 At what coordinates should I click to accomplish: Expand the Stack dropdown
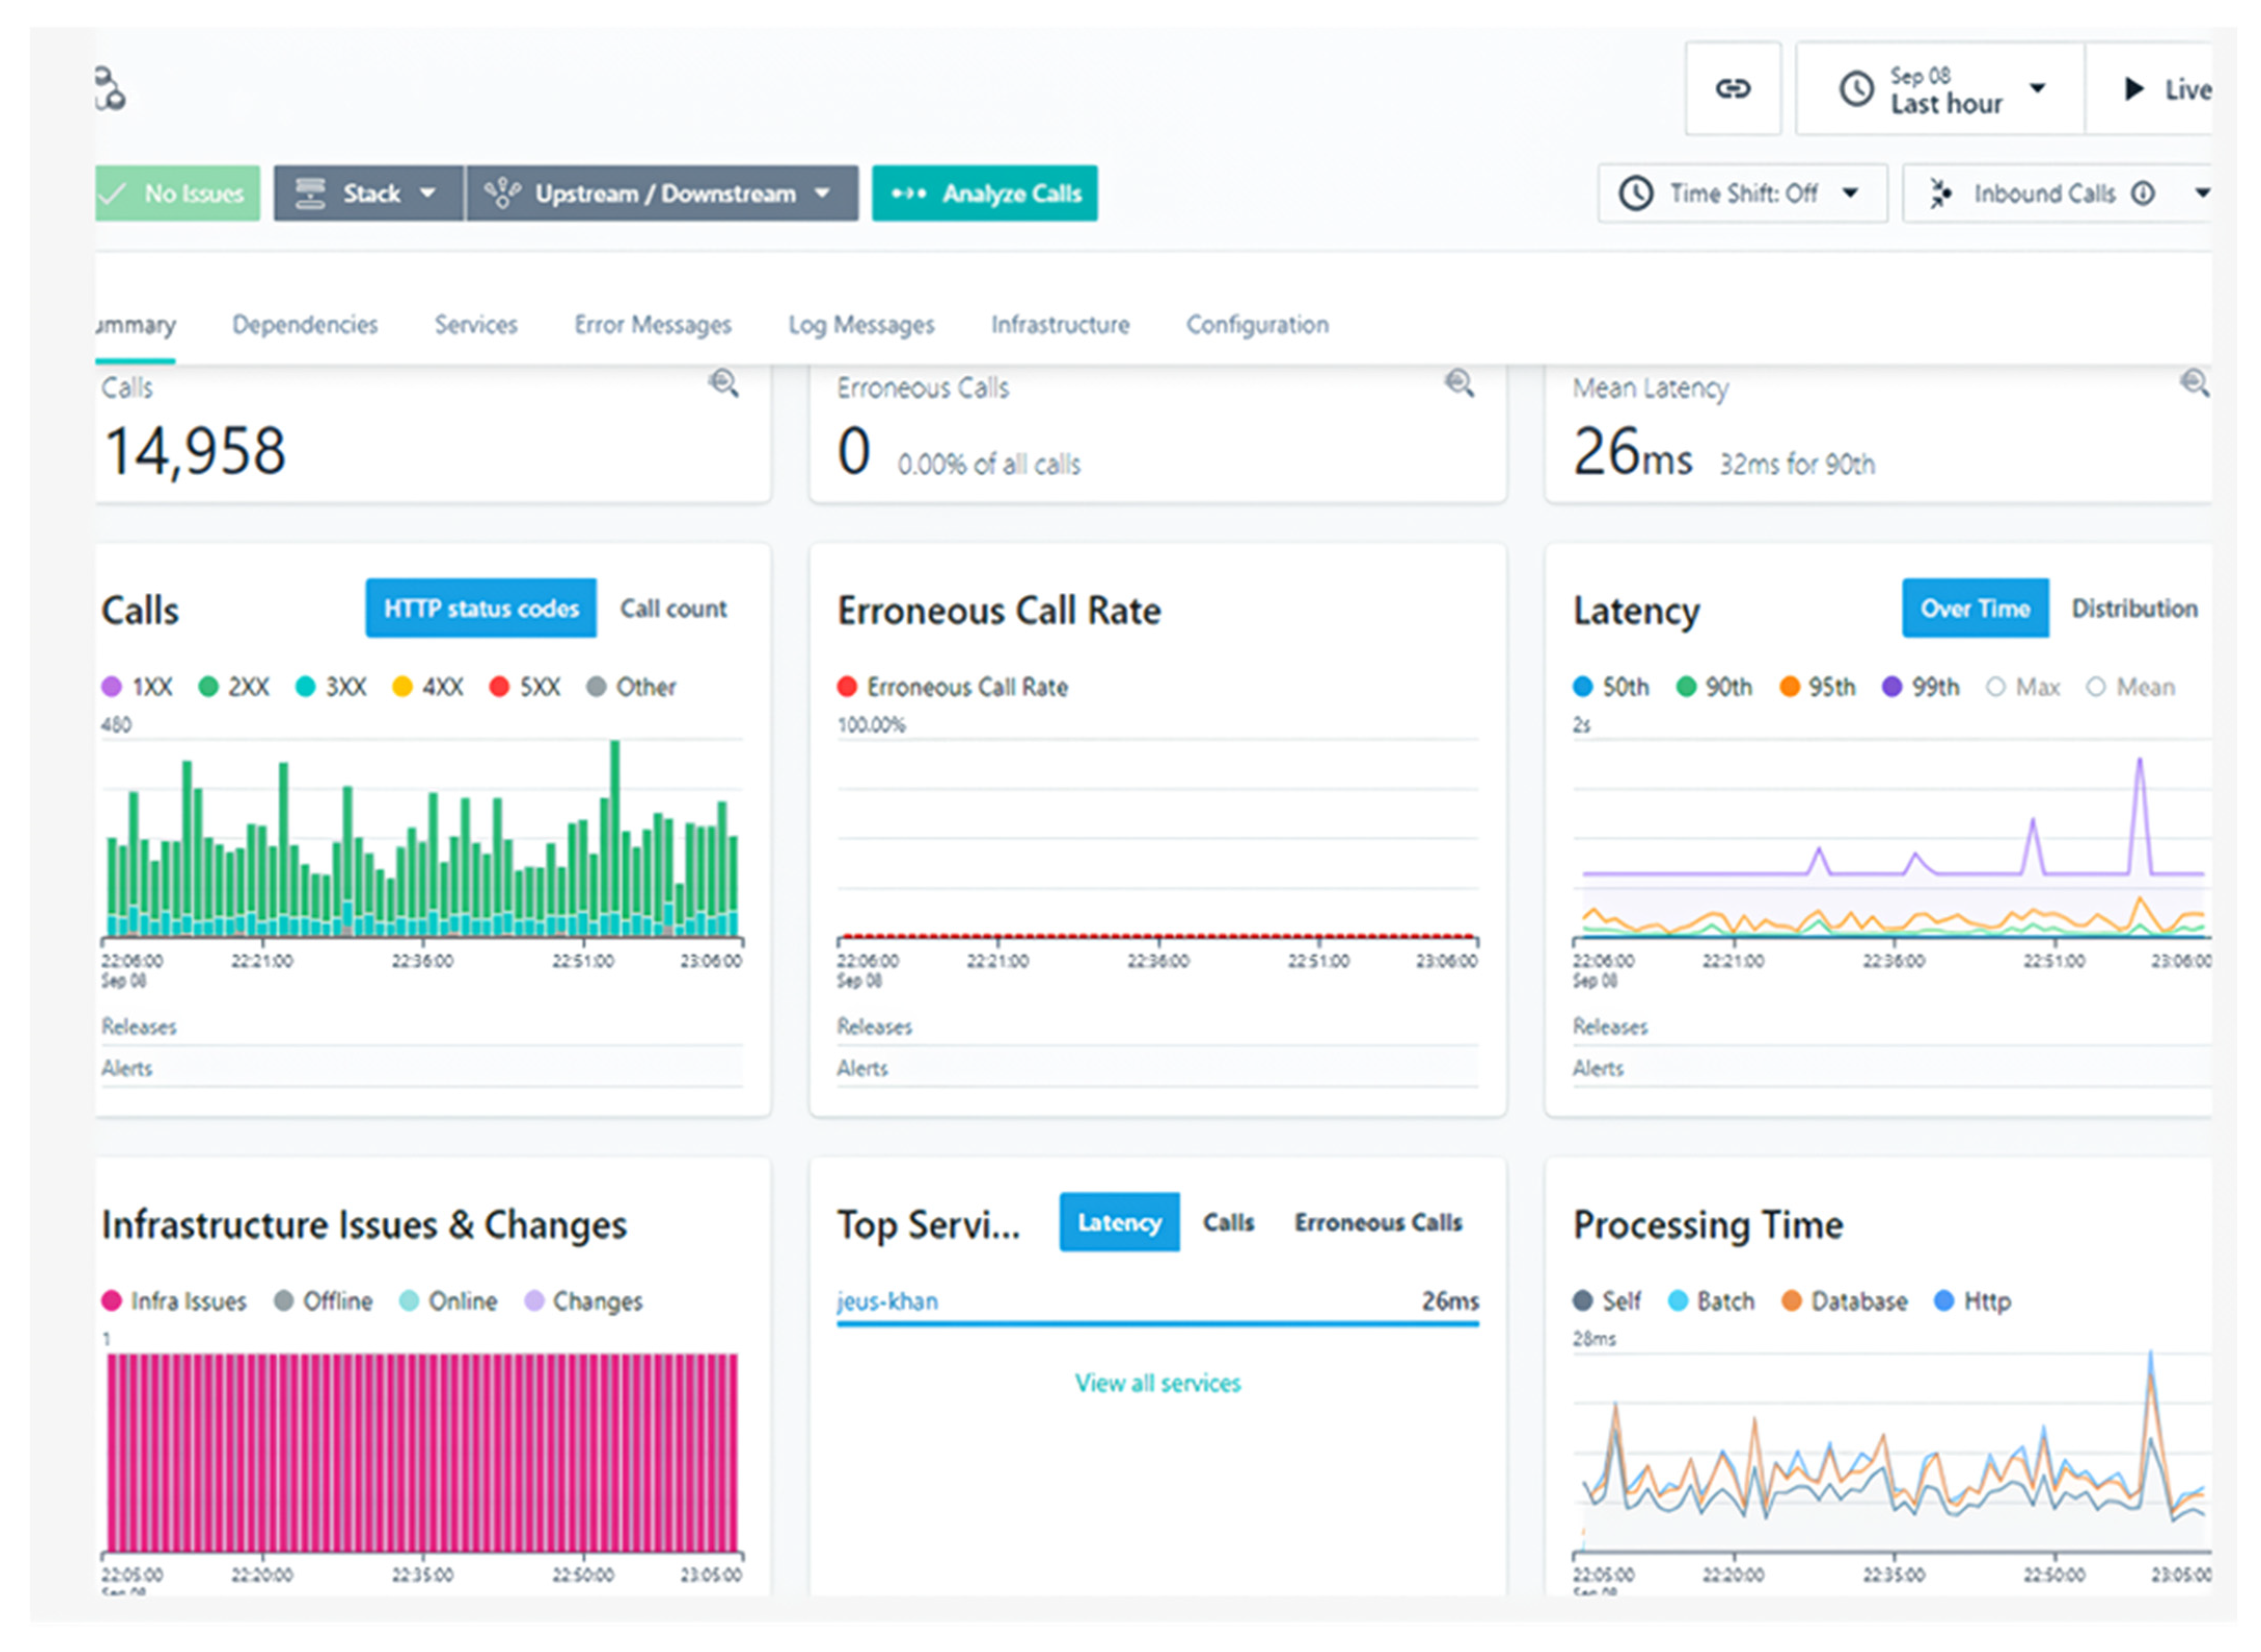[368, 193]
